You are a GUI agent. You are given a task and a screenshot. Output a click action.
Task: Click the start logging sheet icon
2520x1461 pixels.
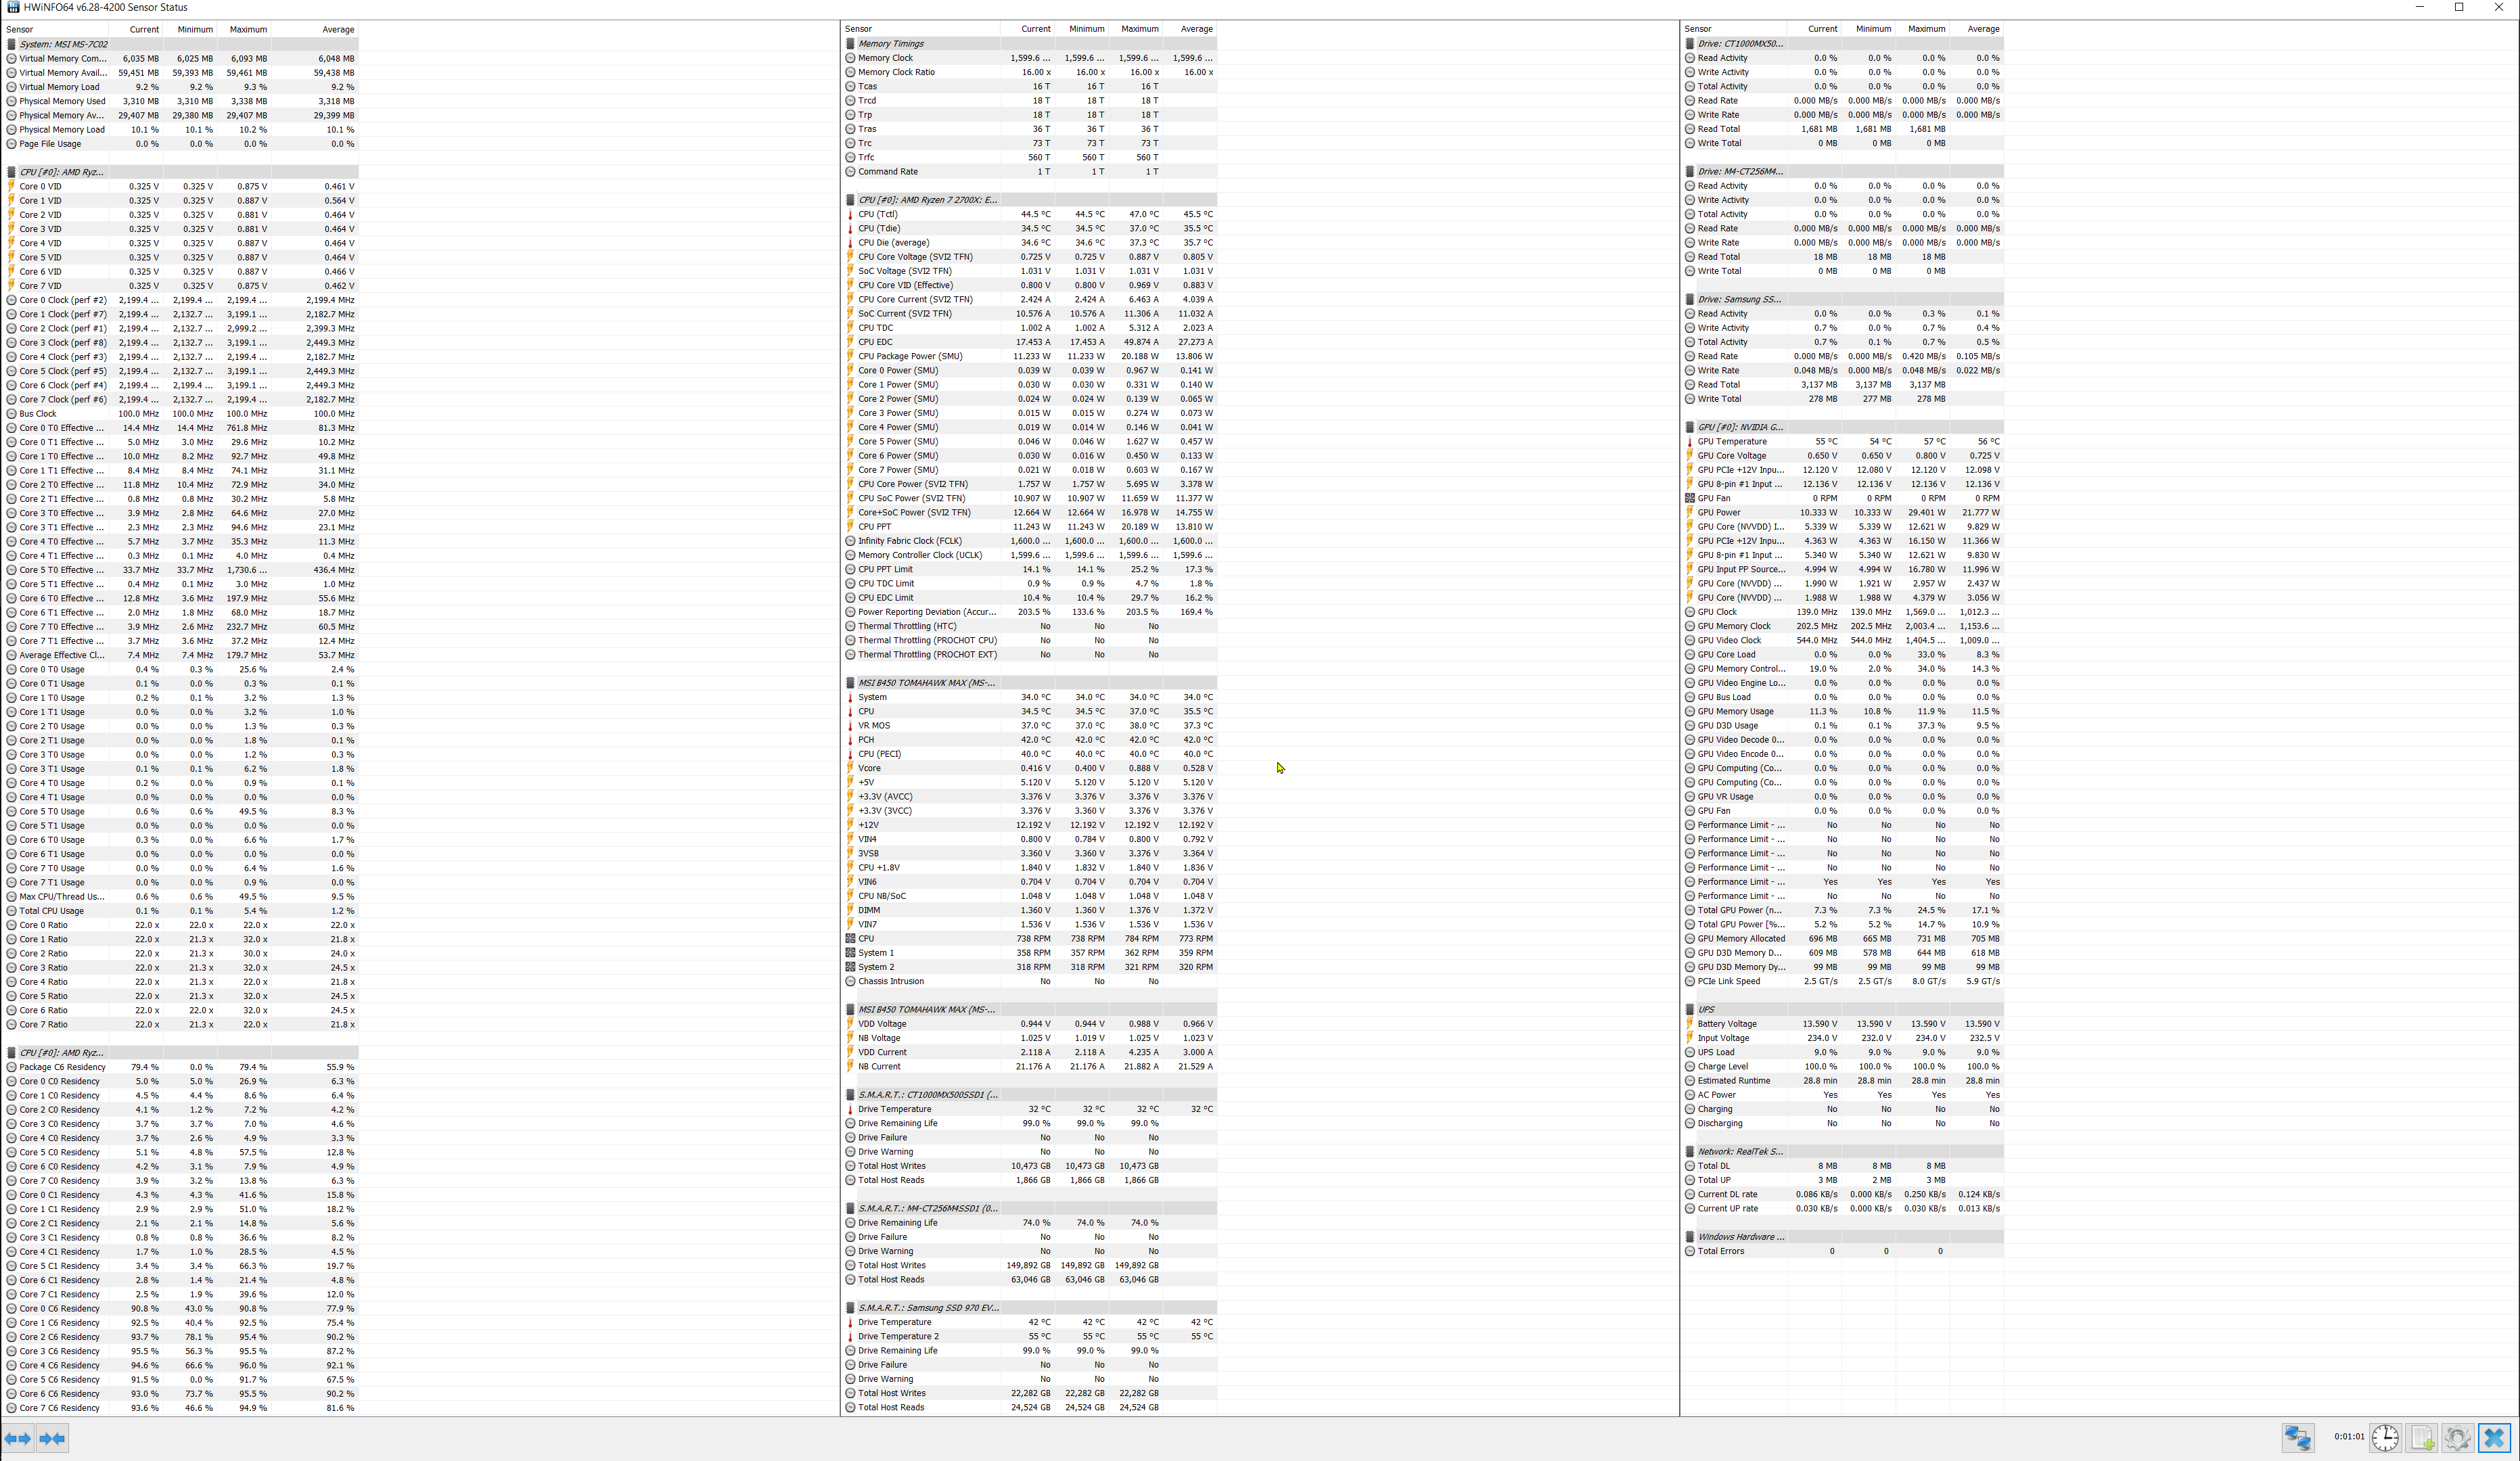pyautogui.click(x=2422, y=1438)
